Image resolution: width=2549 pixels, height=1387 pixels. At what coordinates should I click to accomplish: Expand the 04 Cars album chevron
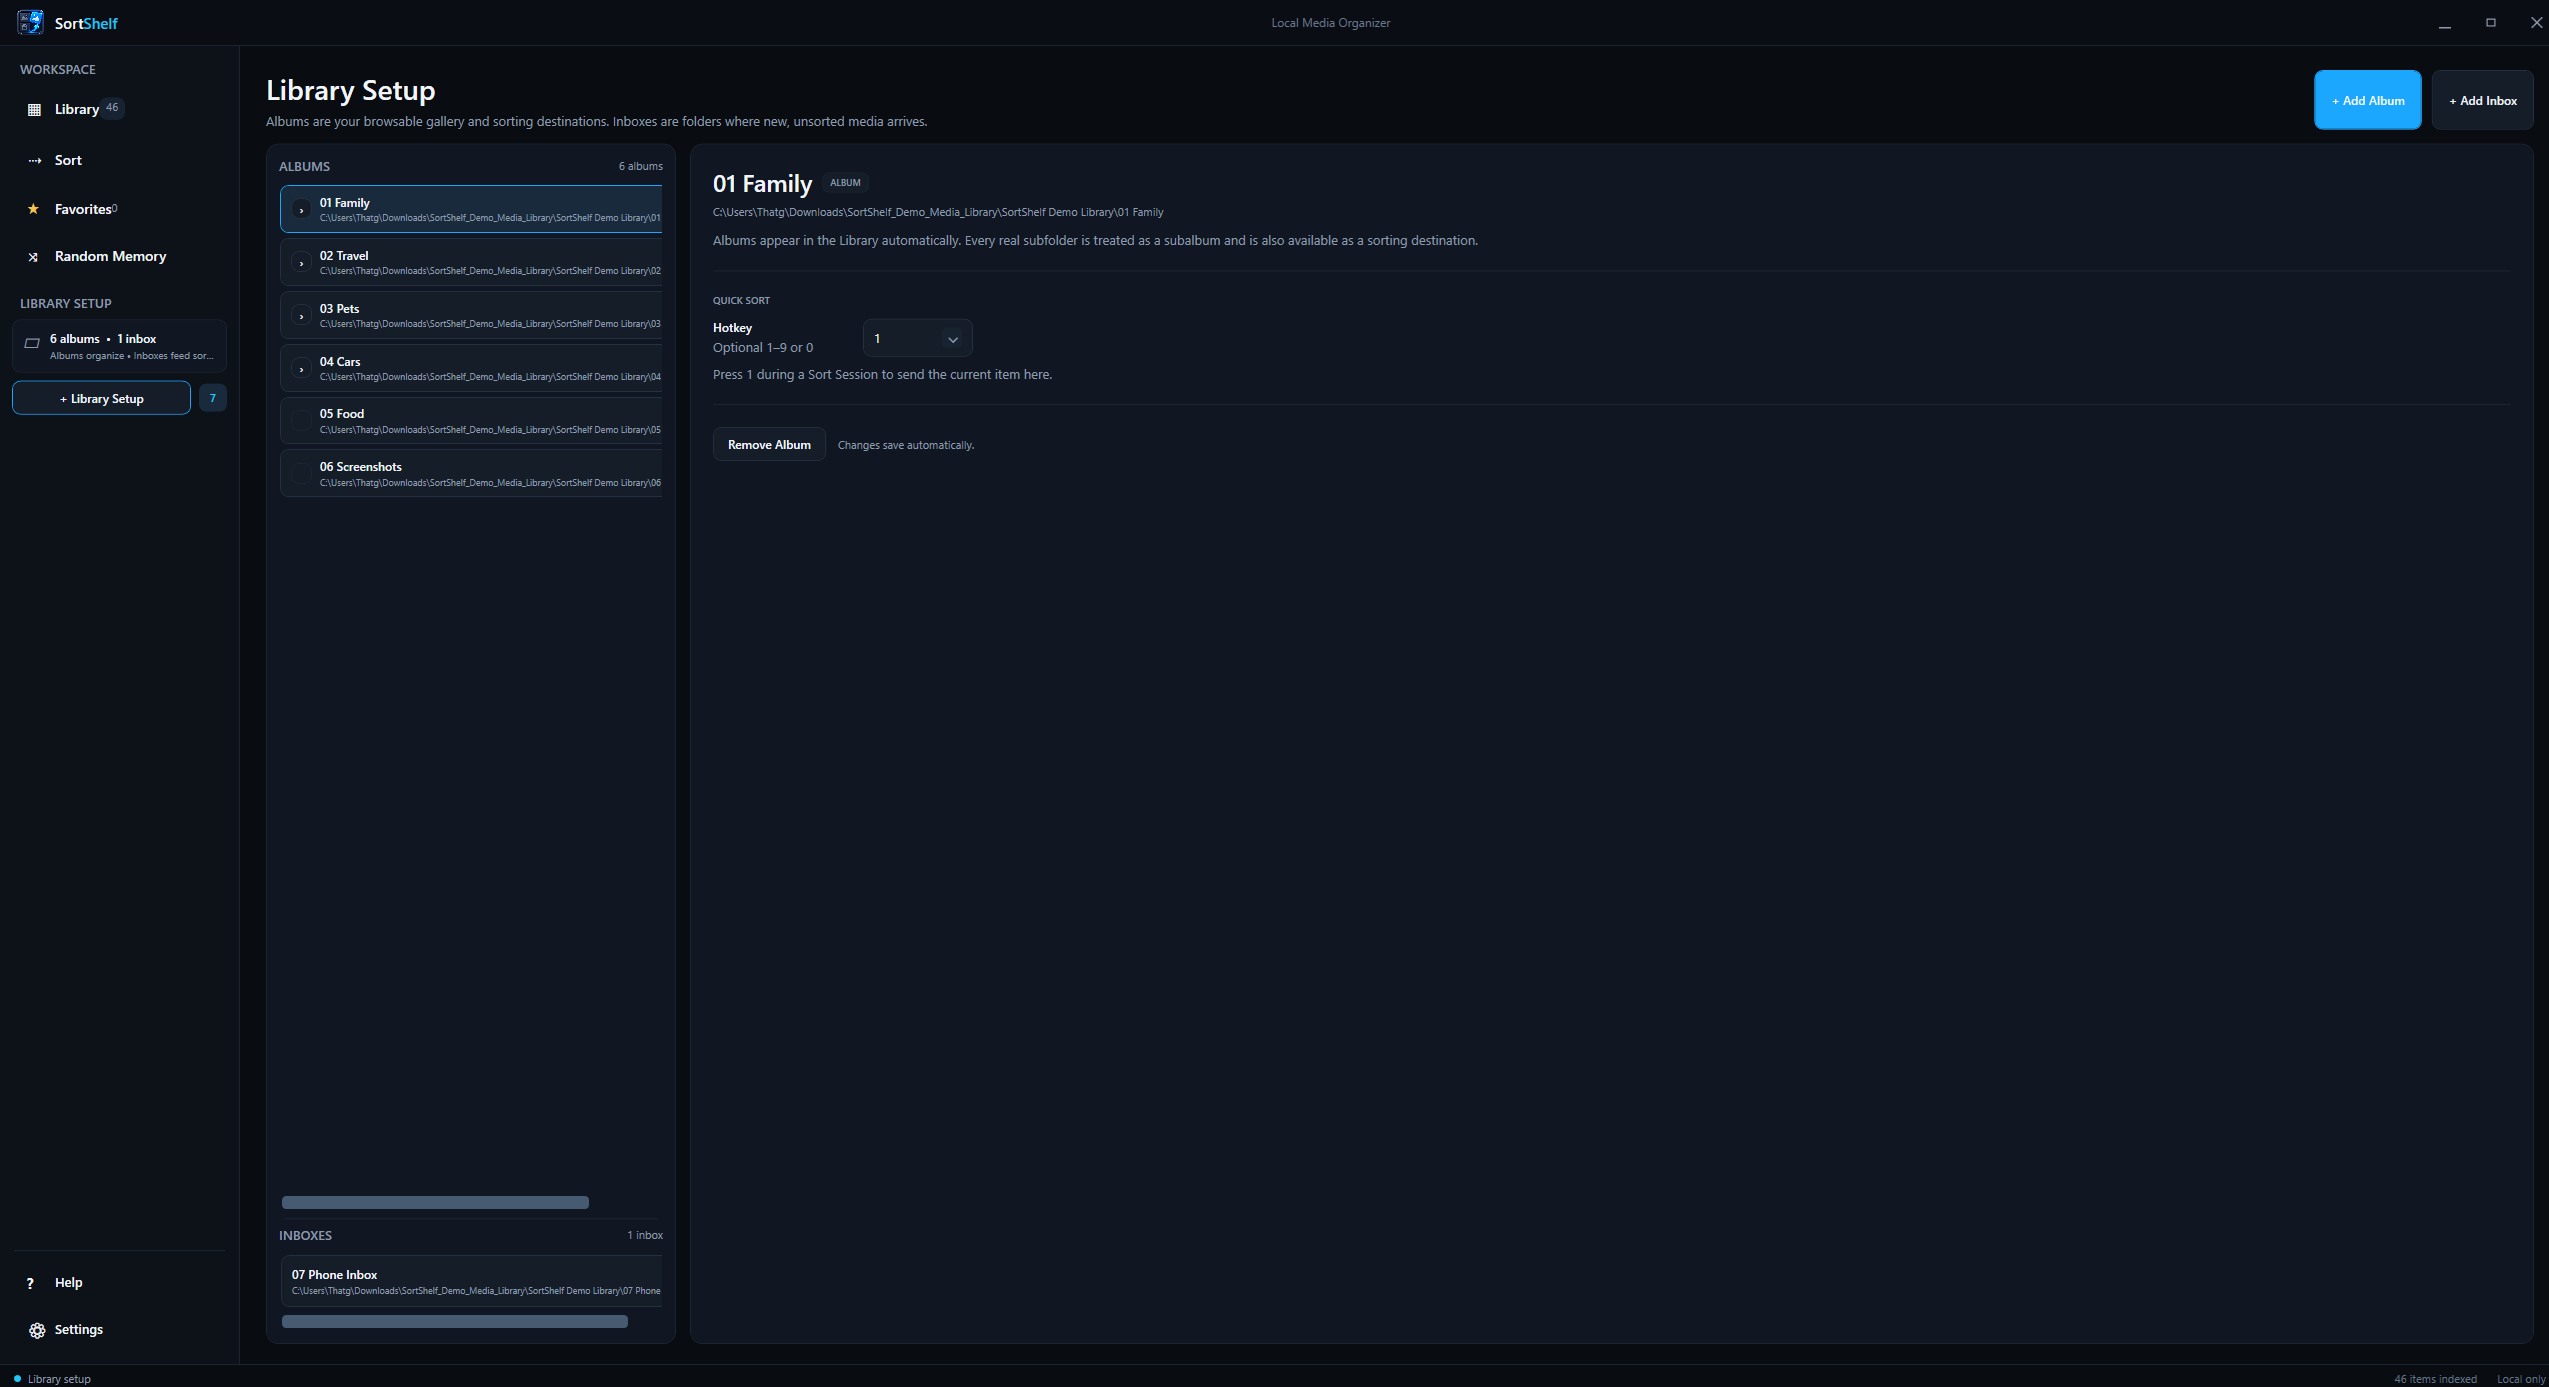click(x=301, y=369)
